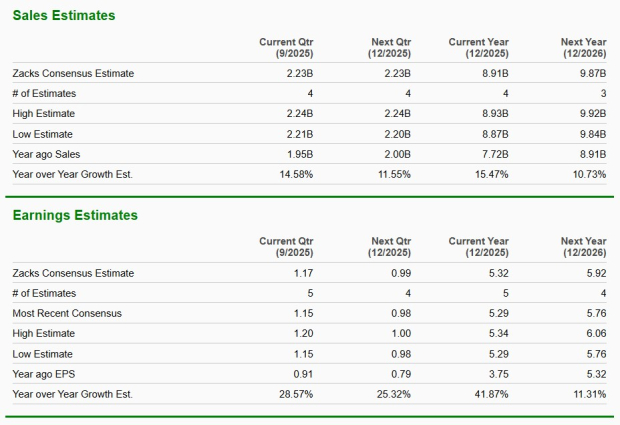Select Next Year (12/2026) header in Sales table
Viewport: 620px width, 425px height.
tap(583, 47)
